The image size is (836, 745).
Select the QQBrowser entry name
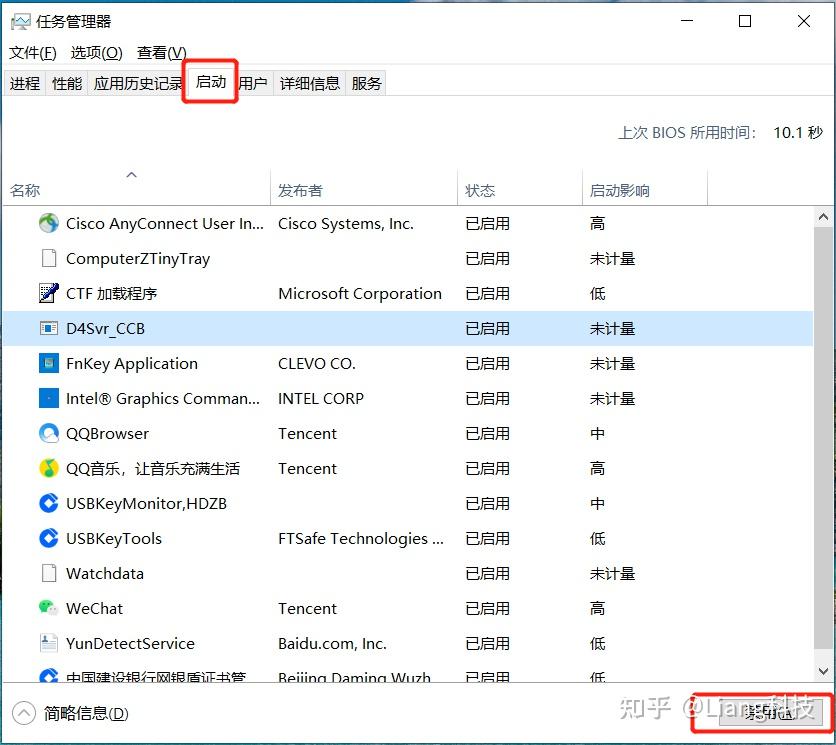[107, 434]
